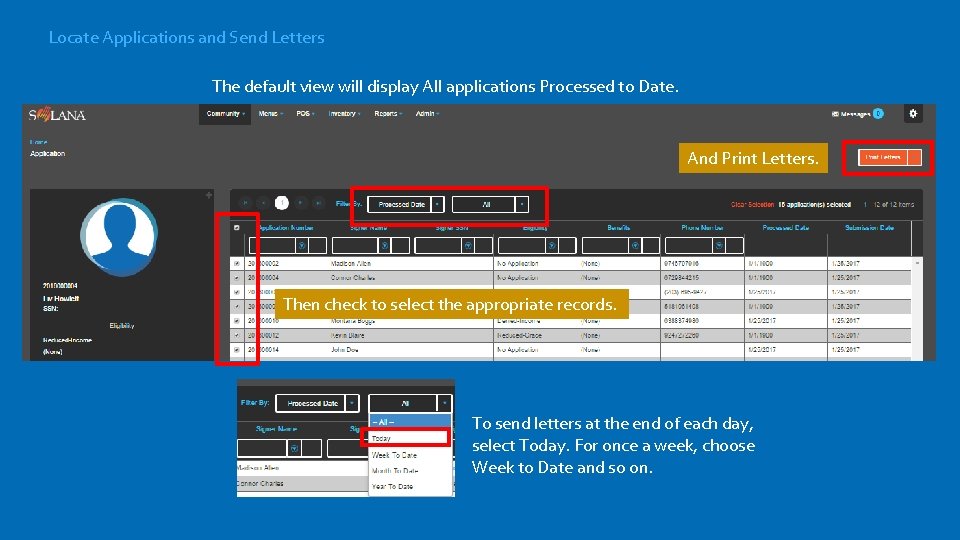Open the Admin menu
Image resolution: width=960 pixels, height=540 pixels.
point(427,114)
